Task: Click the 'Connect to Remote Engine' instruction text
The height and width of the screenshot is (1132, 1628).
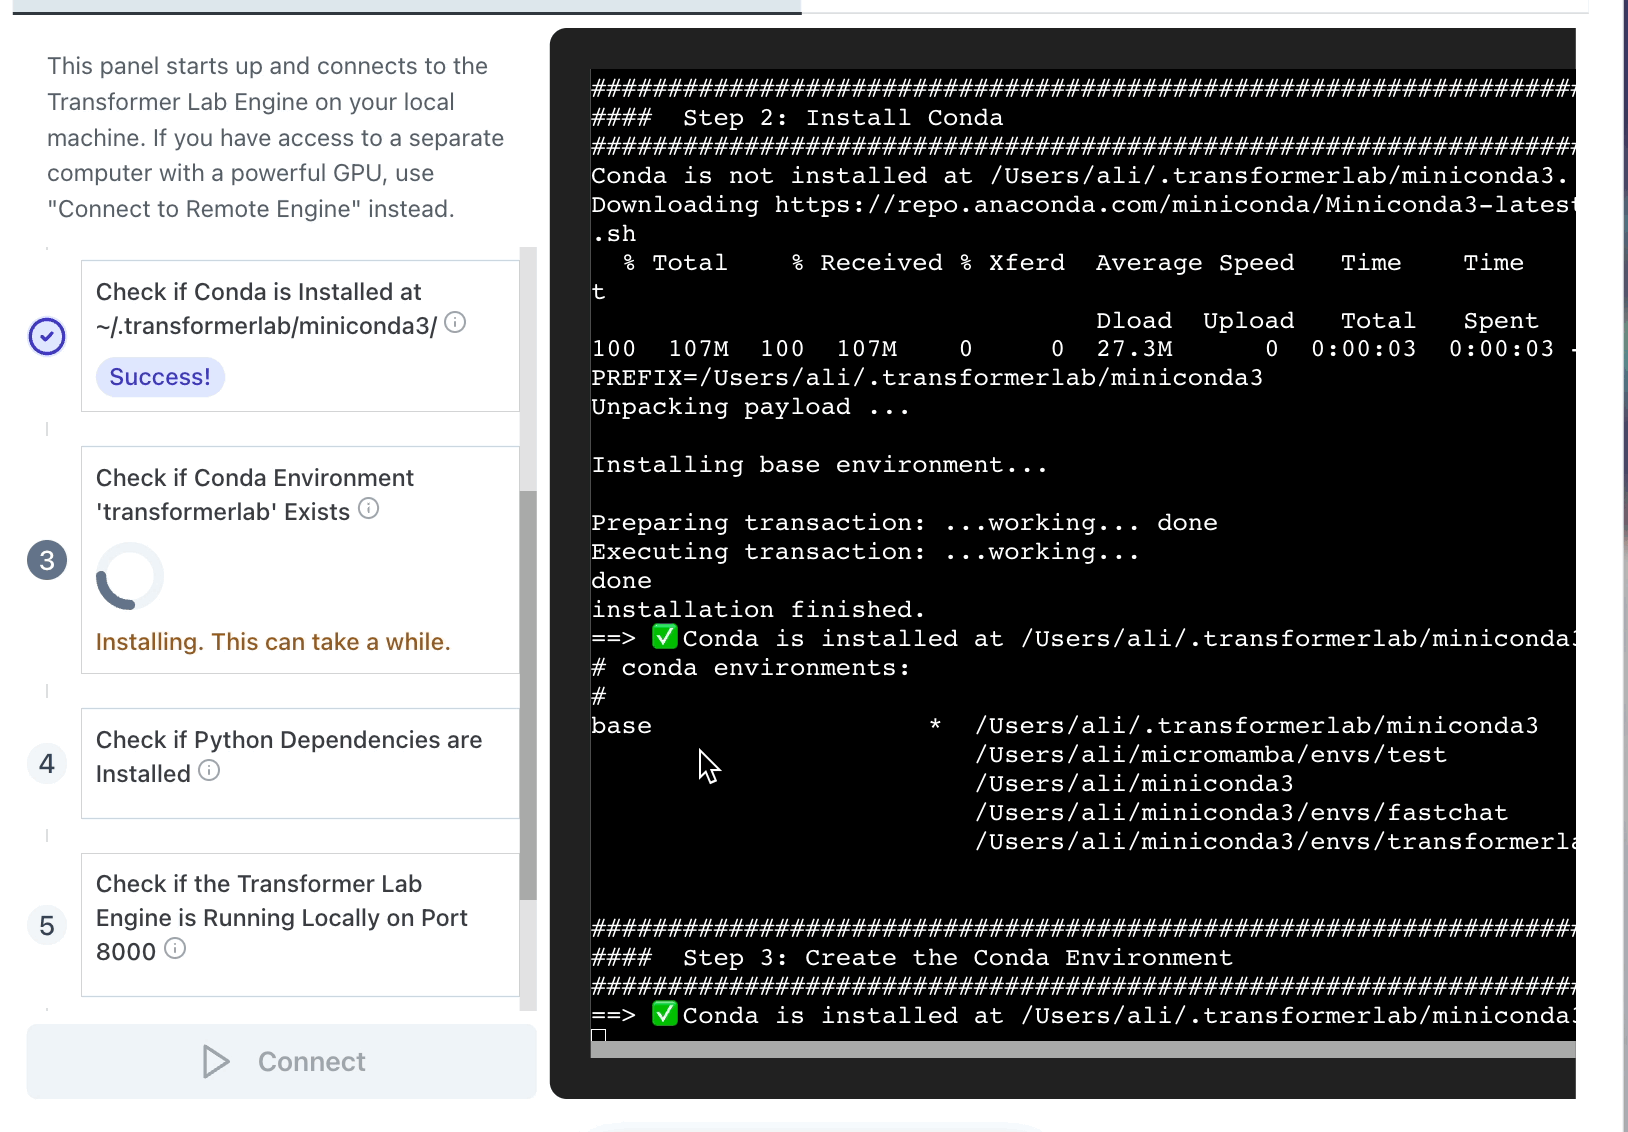Action: (251, 209)
